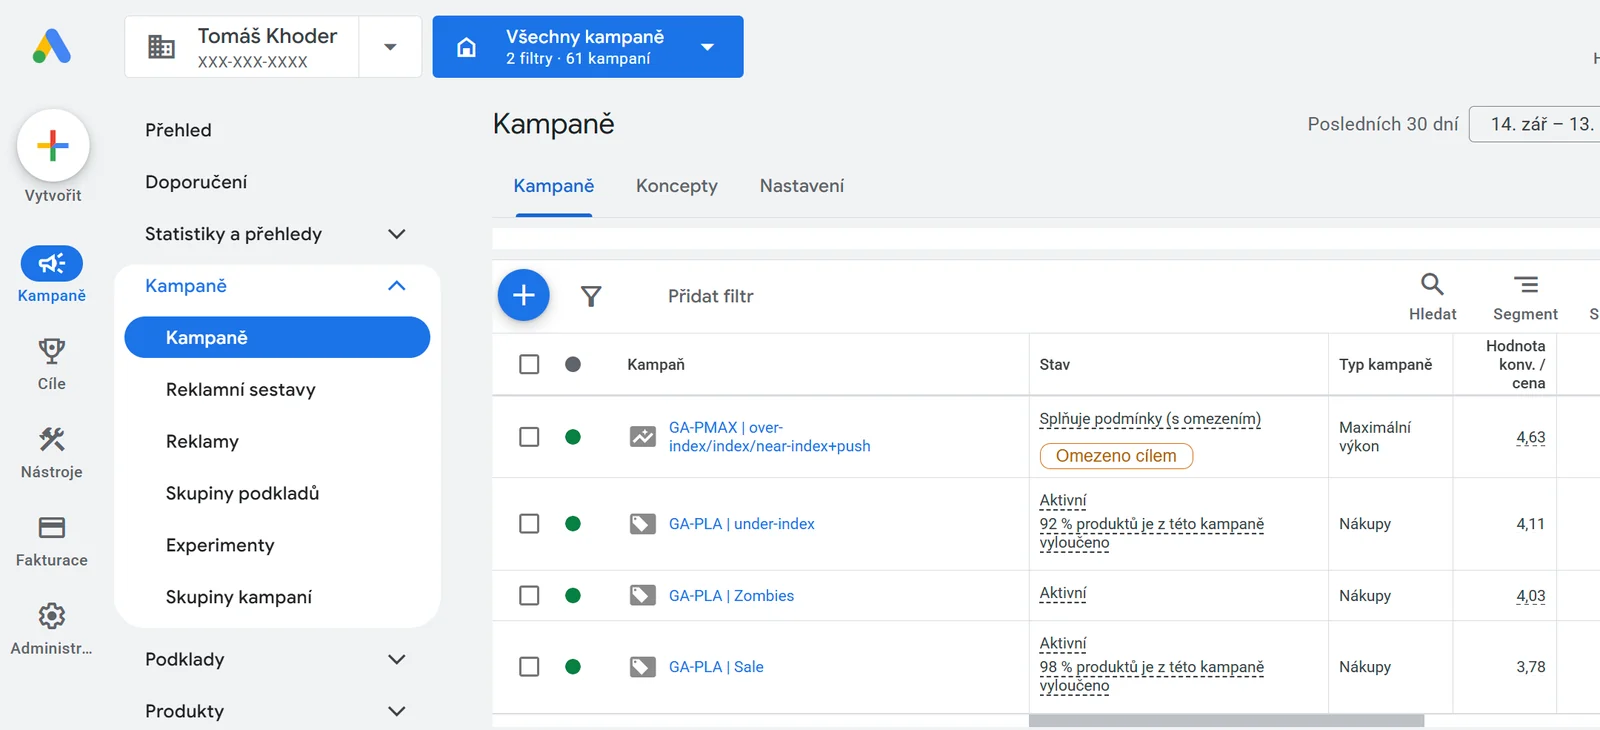Check the GA-PLA Zombies row checkbox
This screenshot has width=1600, height=730.
click(529, 596)
